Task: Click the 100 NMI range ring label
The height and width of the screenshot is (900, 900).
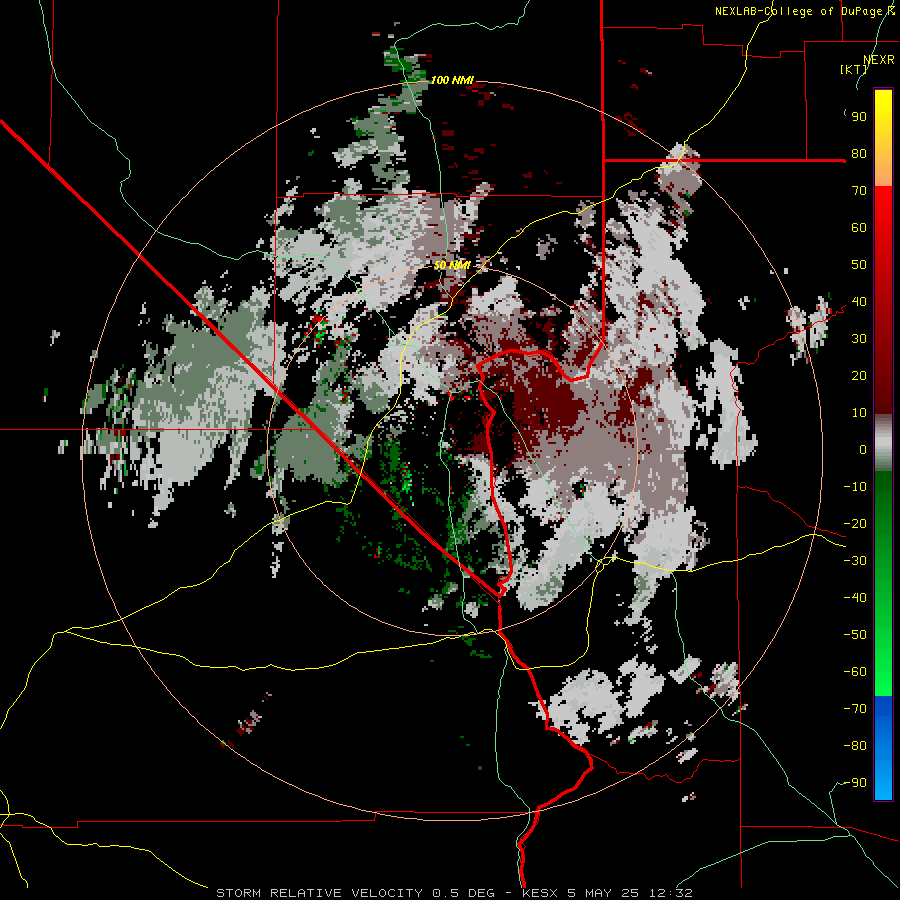Action: [x=452, y=80]
